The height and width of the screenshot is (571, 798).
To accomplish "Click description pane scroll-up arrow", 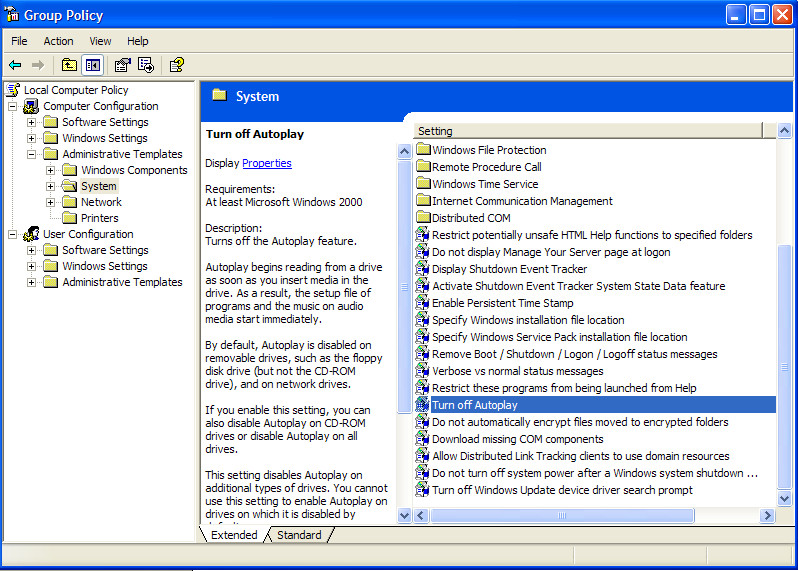I will click(x=405, y=151).
